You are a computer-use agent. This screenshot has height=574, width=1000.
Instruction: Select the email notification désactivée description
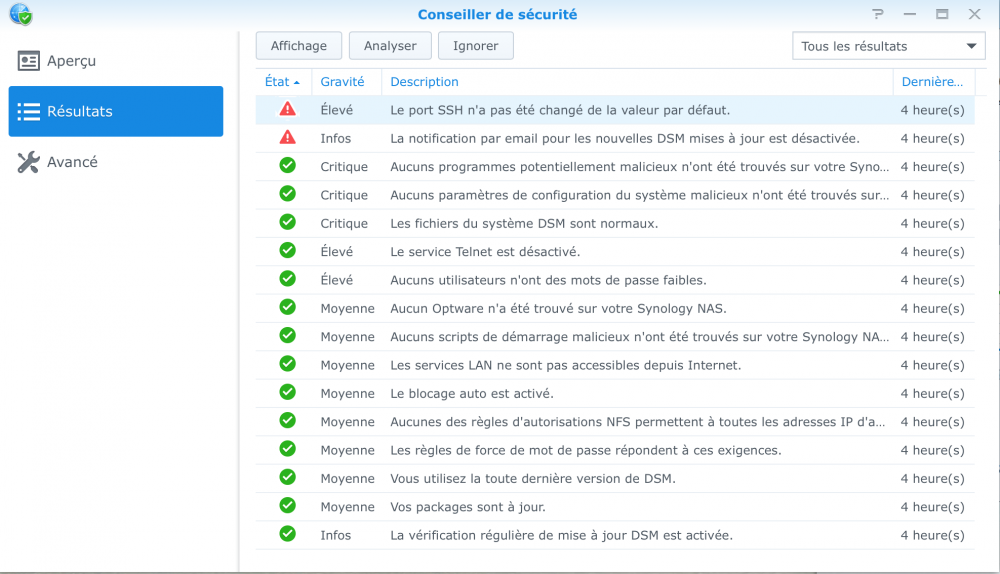click(x=625, y=138)
